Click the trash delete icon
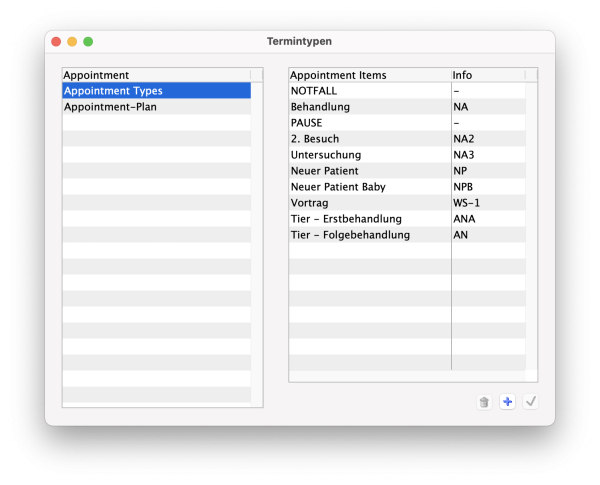 click(x=484, y=402)
